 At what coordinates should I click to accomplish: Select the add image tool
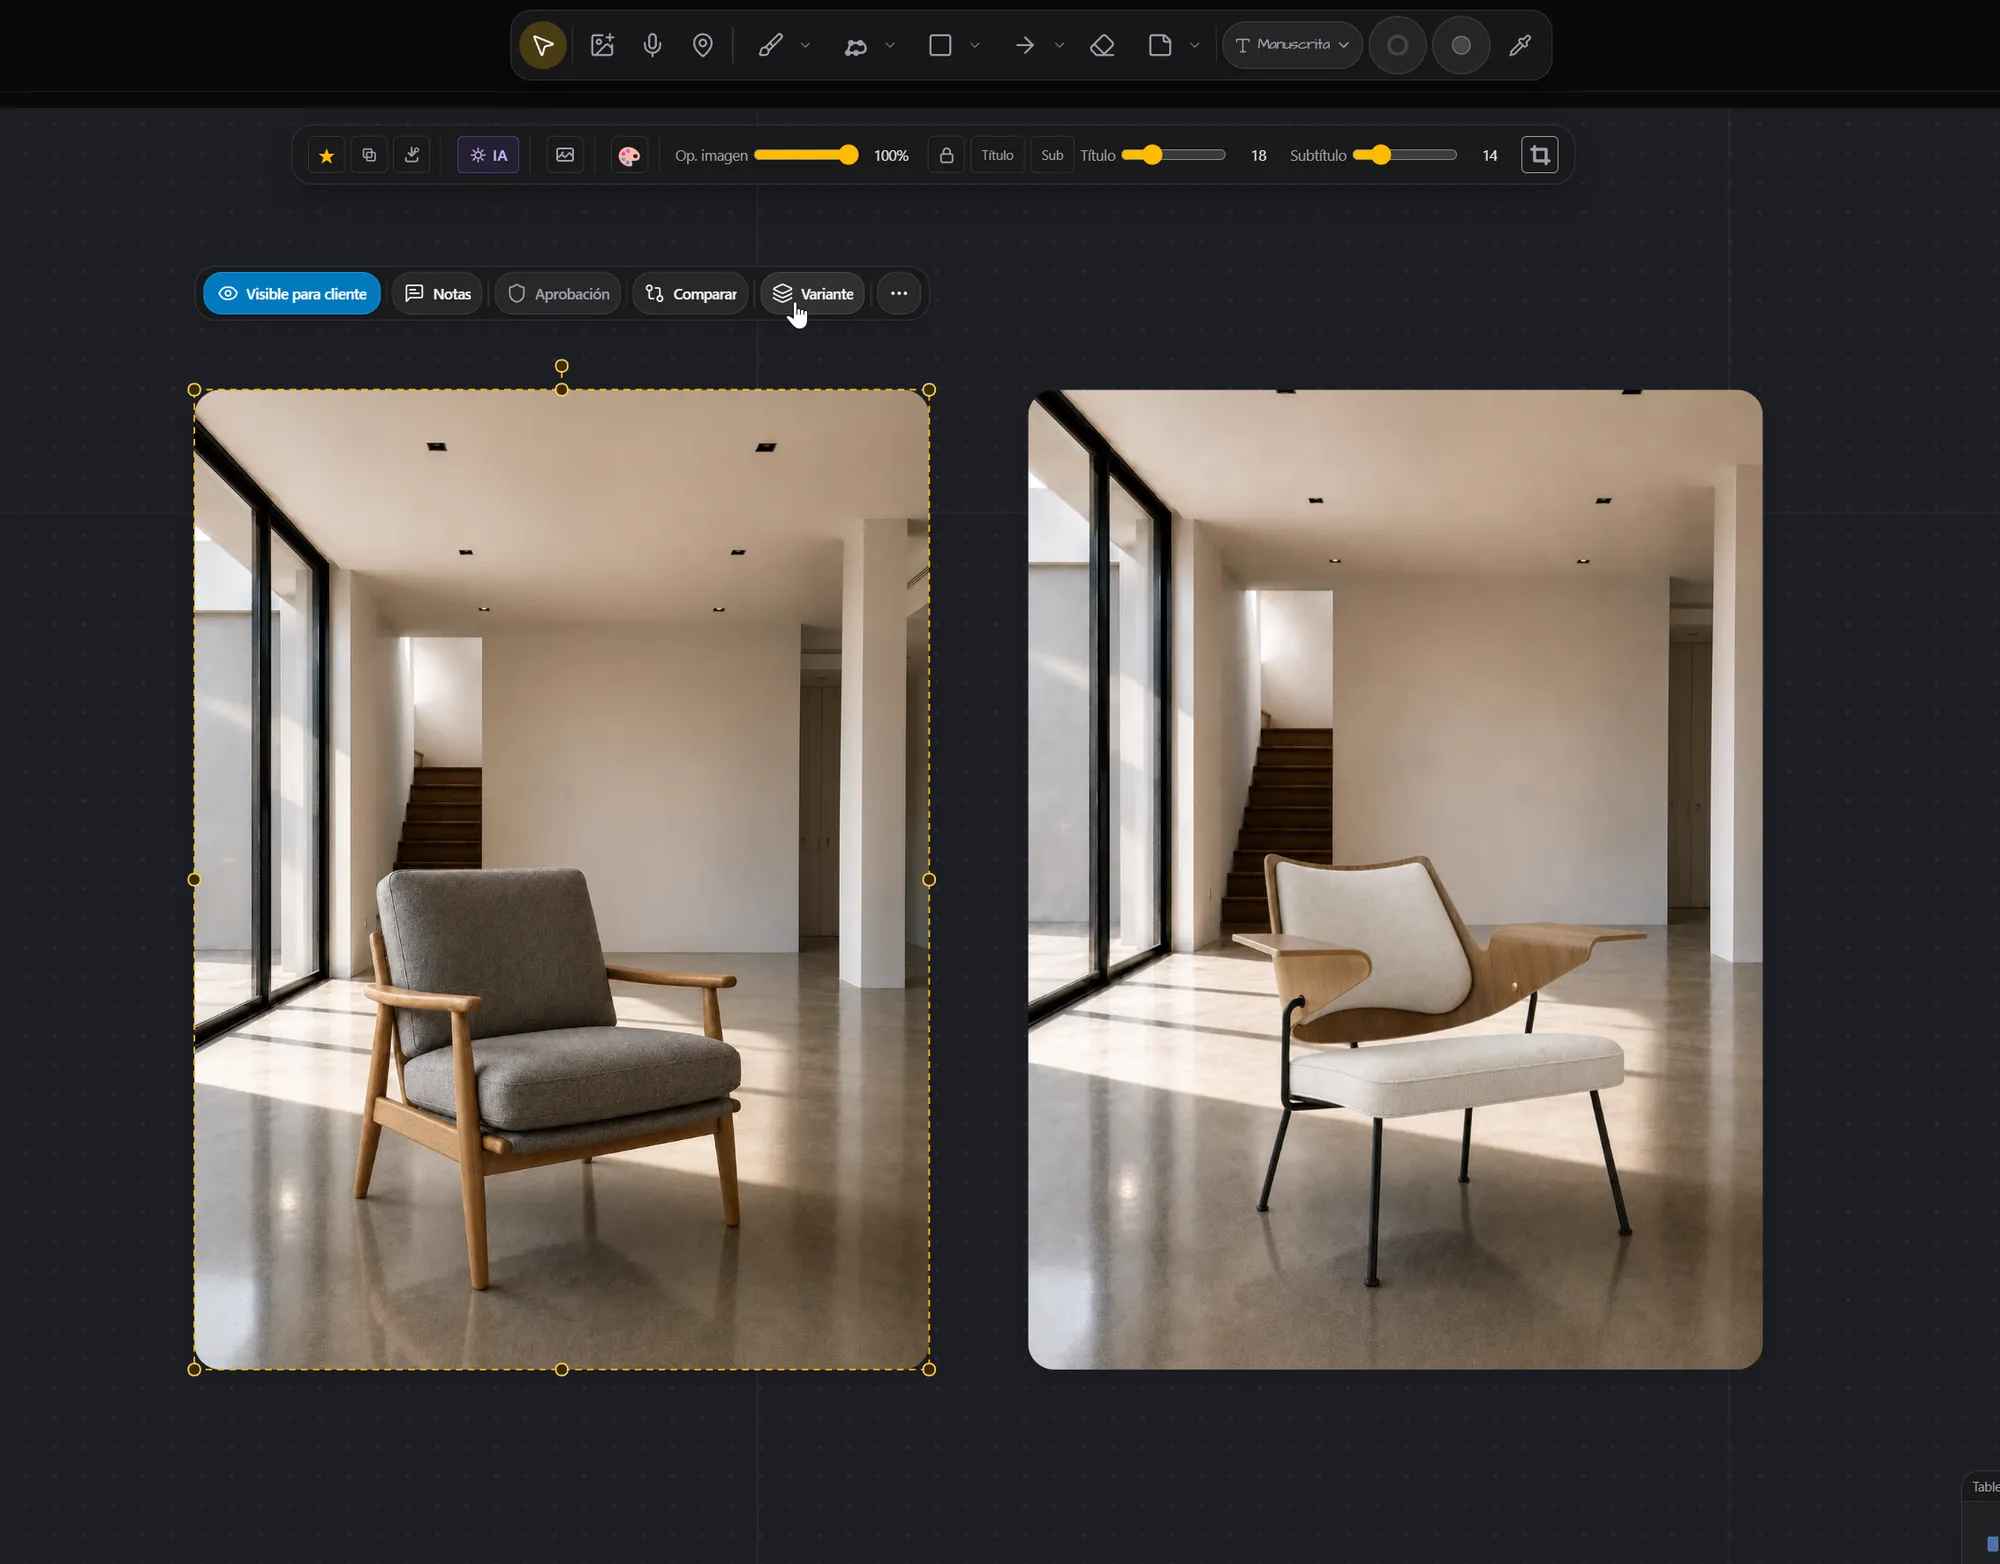pos(602,45)
